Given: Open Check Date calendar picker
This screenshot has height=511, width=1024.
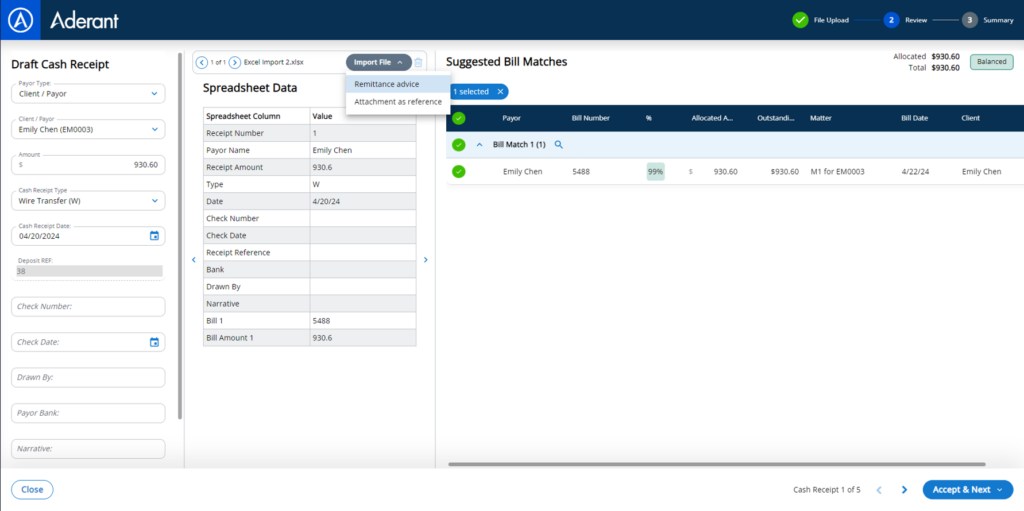Looking at the screenshot, I should [x=154, y=342].
